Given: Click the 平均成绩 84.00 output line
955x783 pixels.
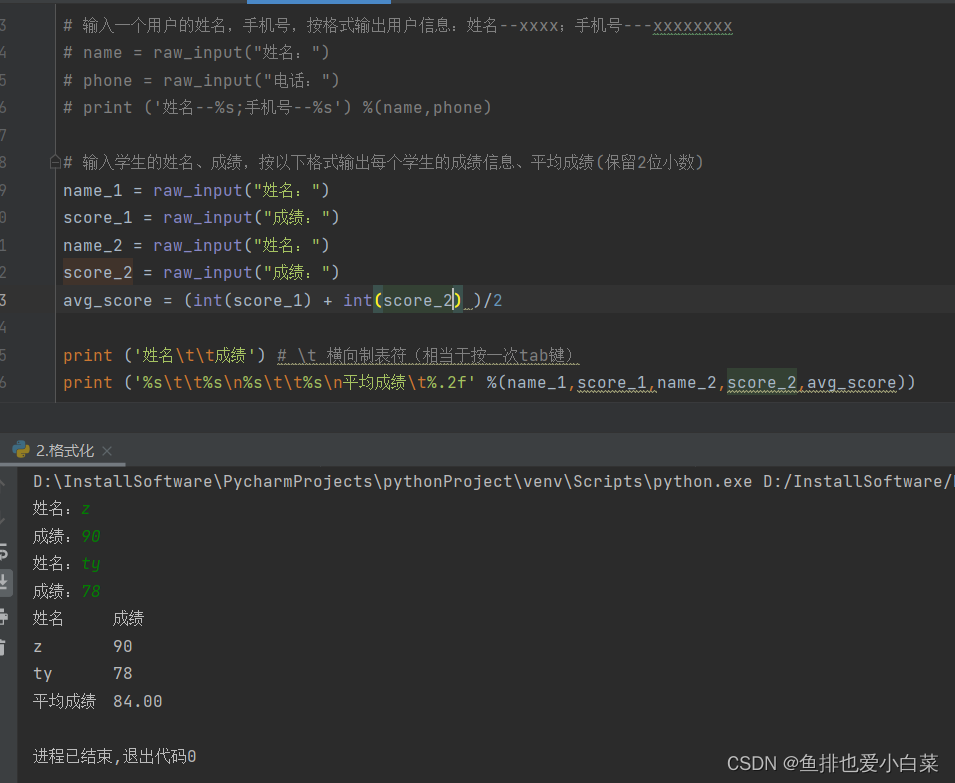Looking at the screenshot, I should pyautogui.click(x=98, y=701).
